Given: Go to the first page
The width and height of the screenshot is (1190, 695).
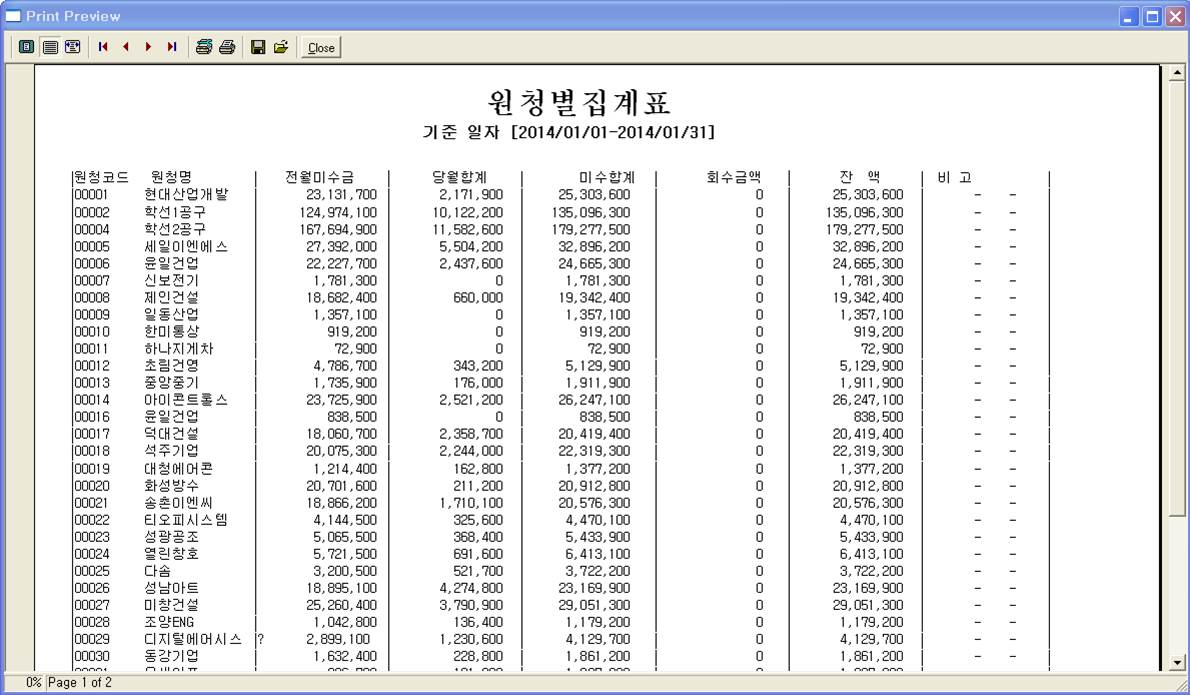Looking at the screenshot, I should [103, 47].
